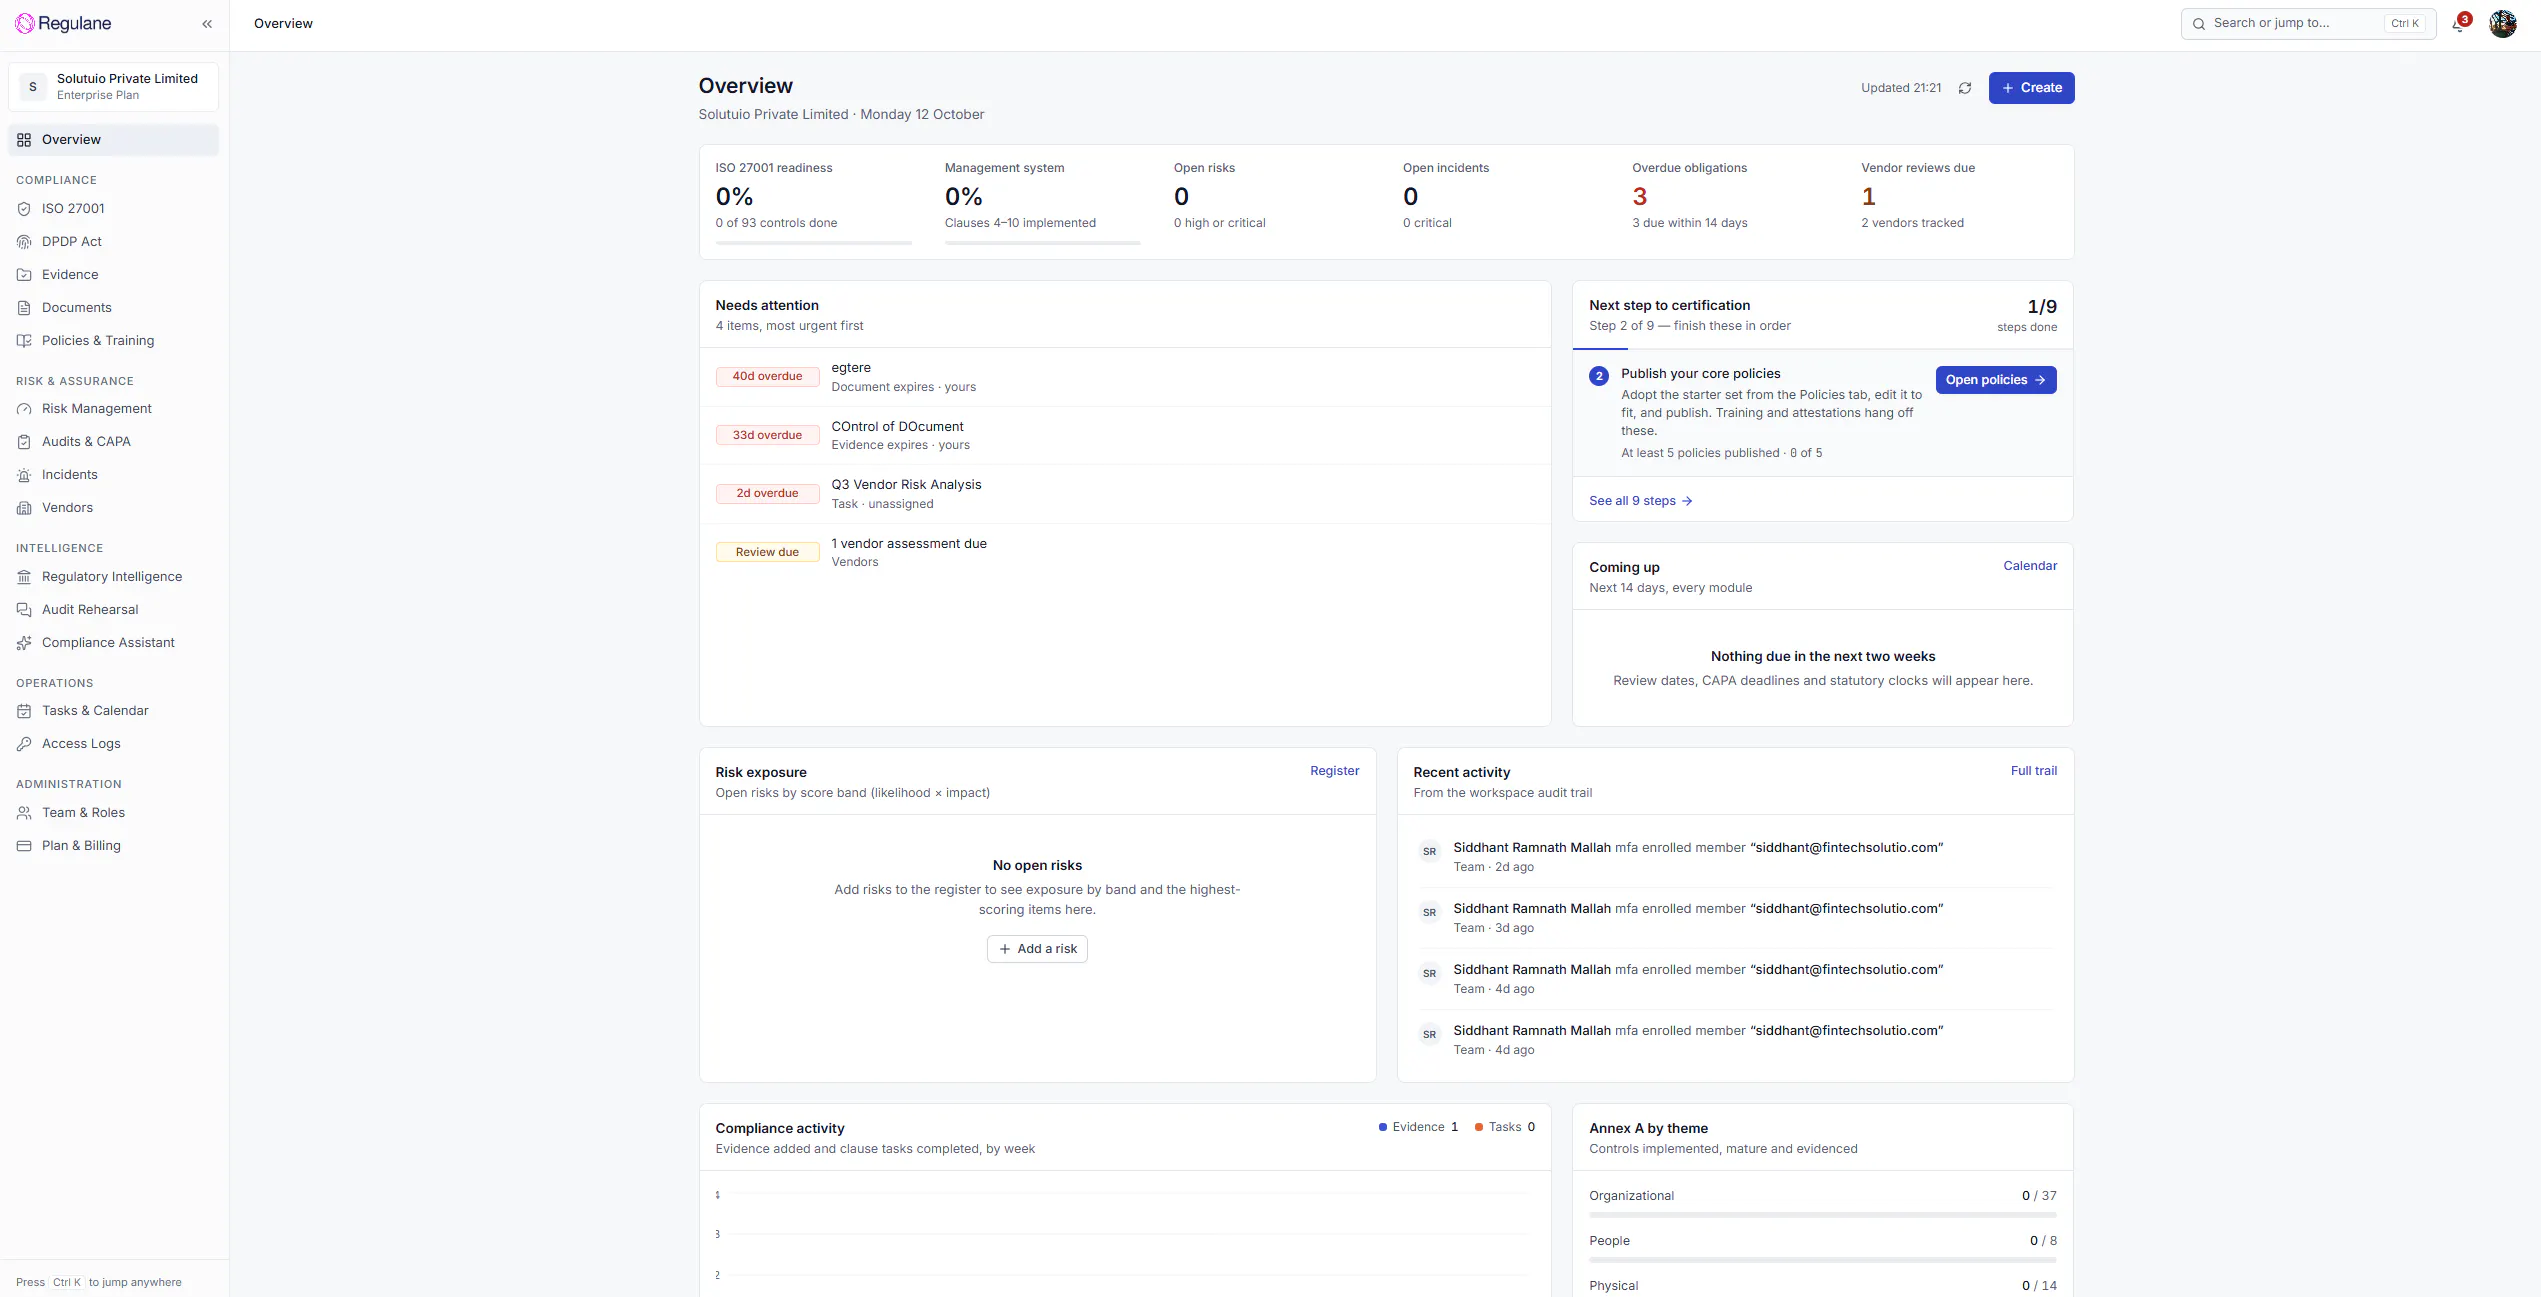Image resolution: width=2541 pixels, height=1297 pixels.
Task: Open the user avatar menu
Action: [x=2503, y=24]
